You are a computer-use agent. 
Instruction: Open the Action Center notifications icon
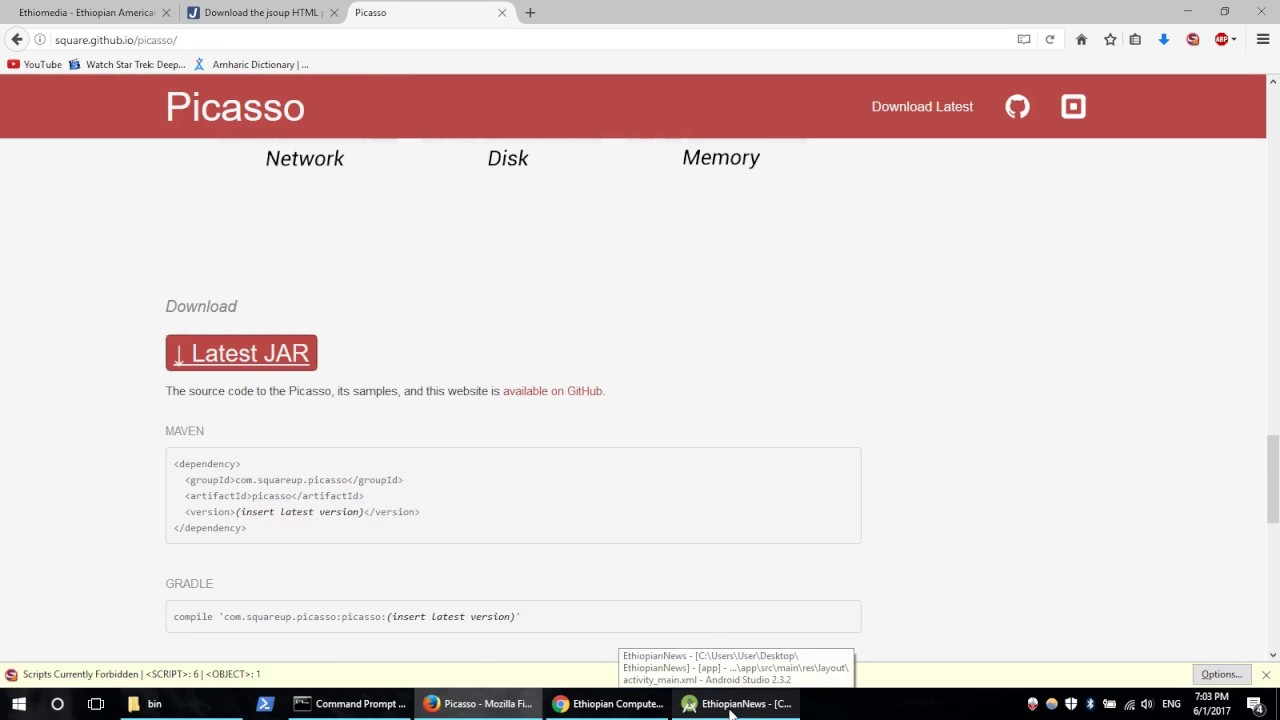(x=1255, y=704)
